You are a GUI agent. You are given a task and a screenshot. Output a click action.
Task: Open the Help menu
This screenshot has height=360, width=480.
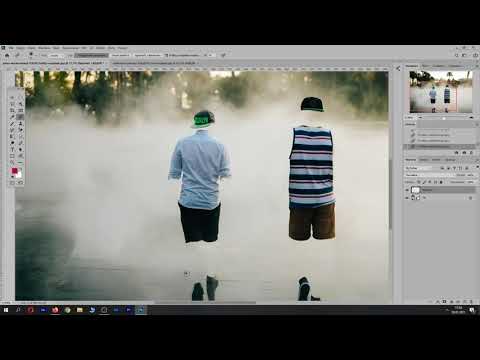coord(122,48)
